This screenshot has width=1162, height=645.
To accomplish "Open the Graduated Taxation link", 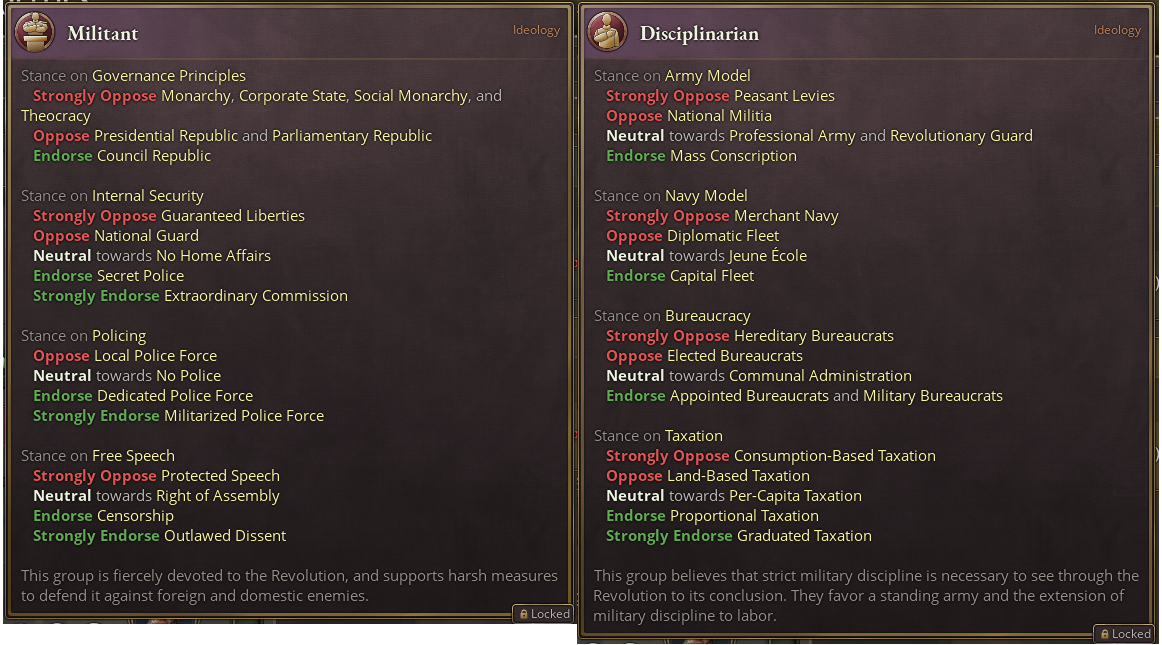I will tap(804, 536).
